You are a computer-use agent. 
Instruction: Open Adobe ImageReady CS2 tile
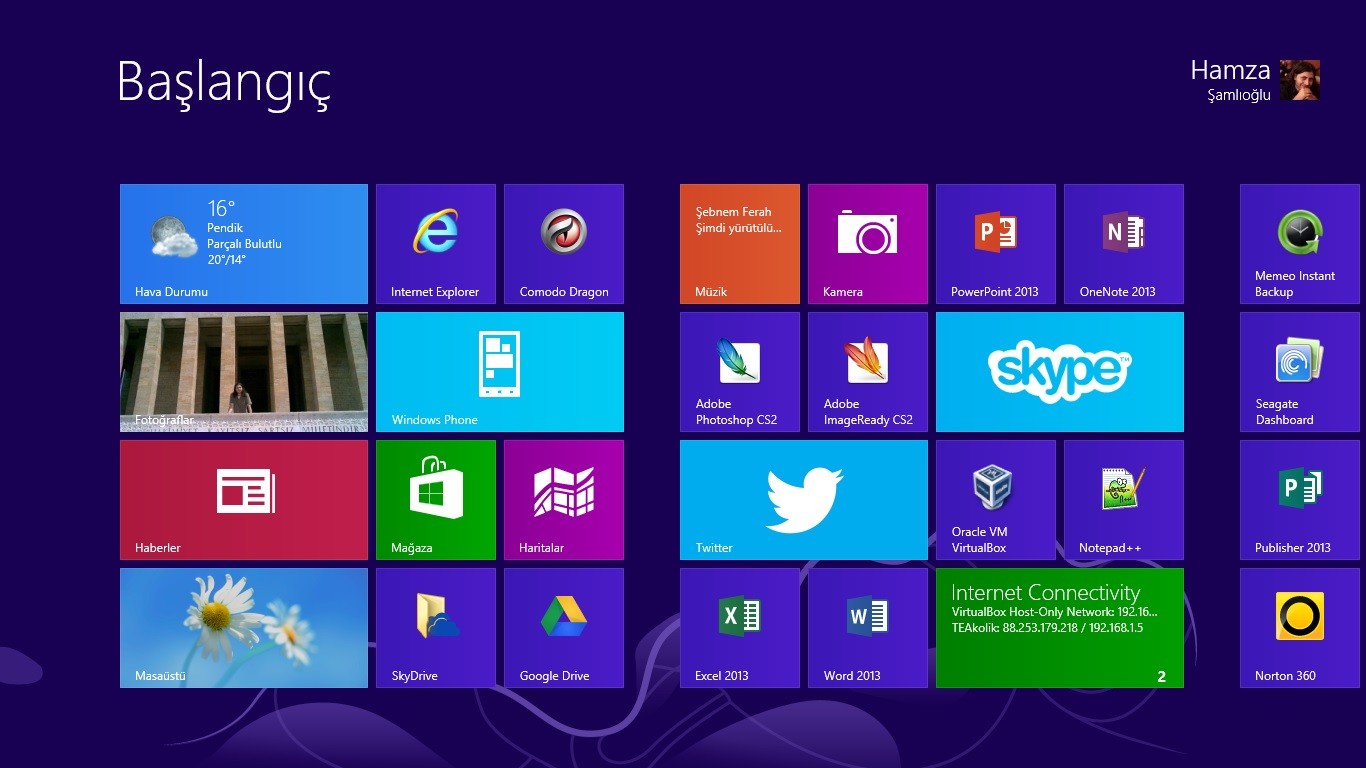868,372
